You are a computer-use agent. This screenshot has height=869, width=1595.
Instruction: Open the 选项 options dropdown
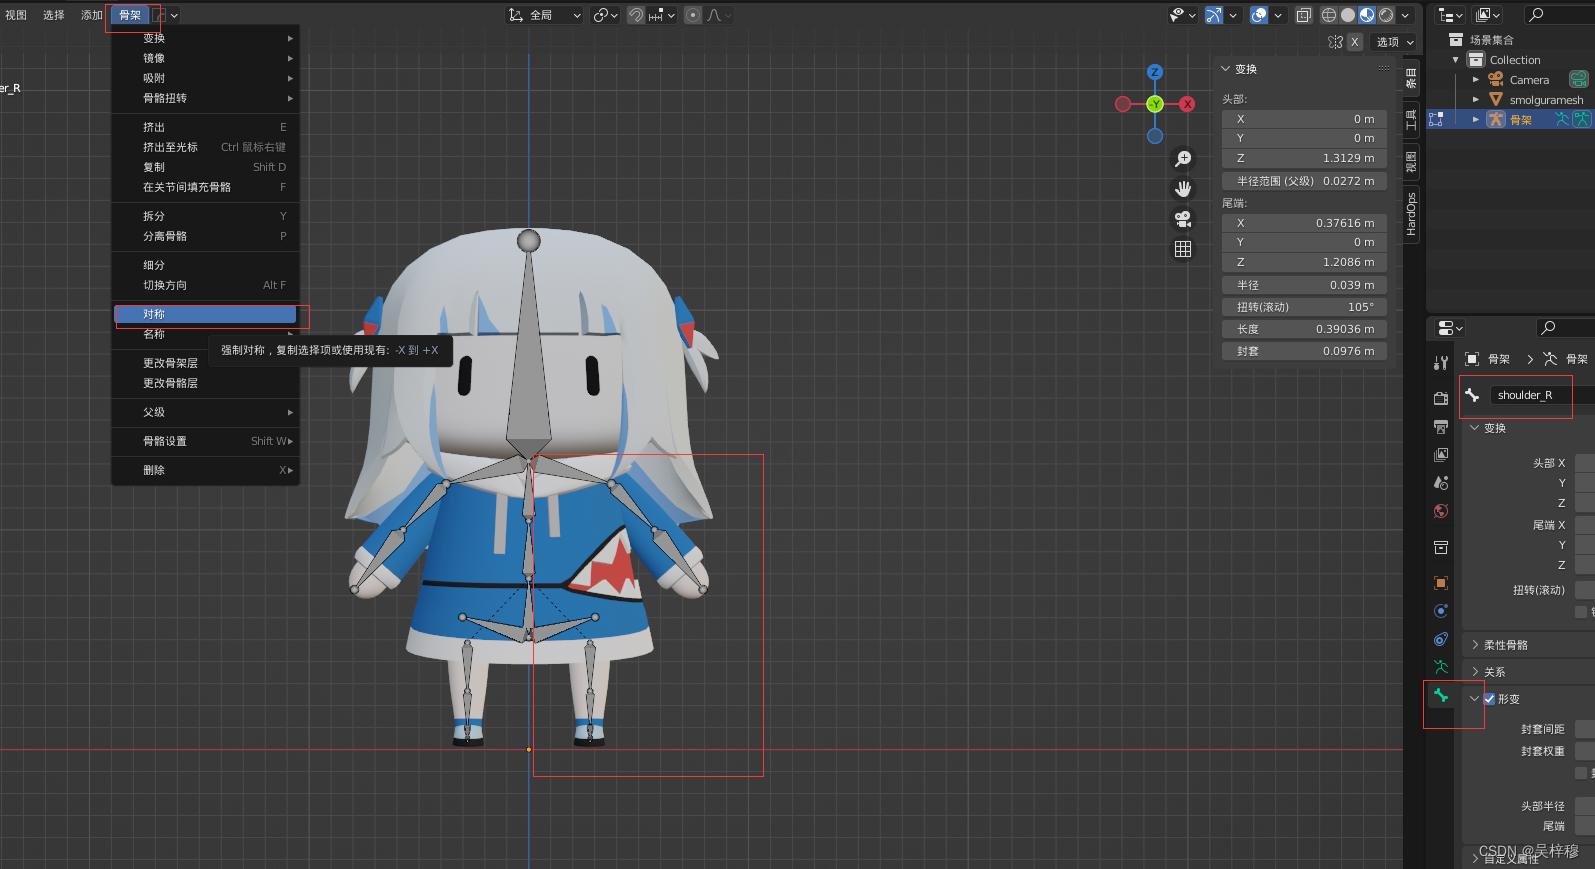tap(1395, 42)
